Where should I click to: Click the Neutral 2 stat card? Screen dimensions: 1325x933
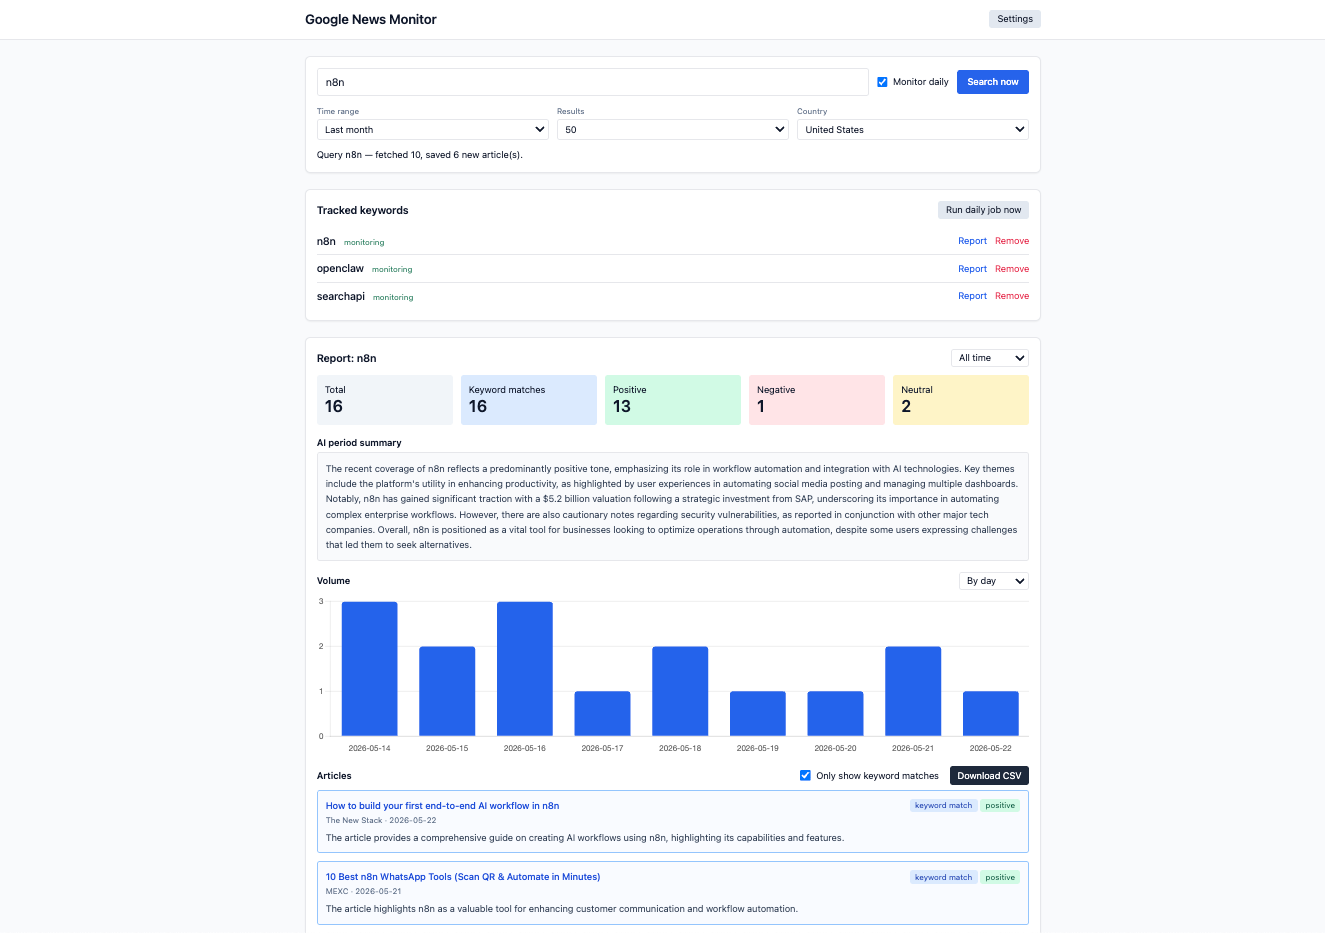(x=961, y=400)
